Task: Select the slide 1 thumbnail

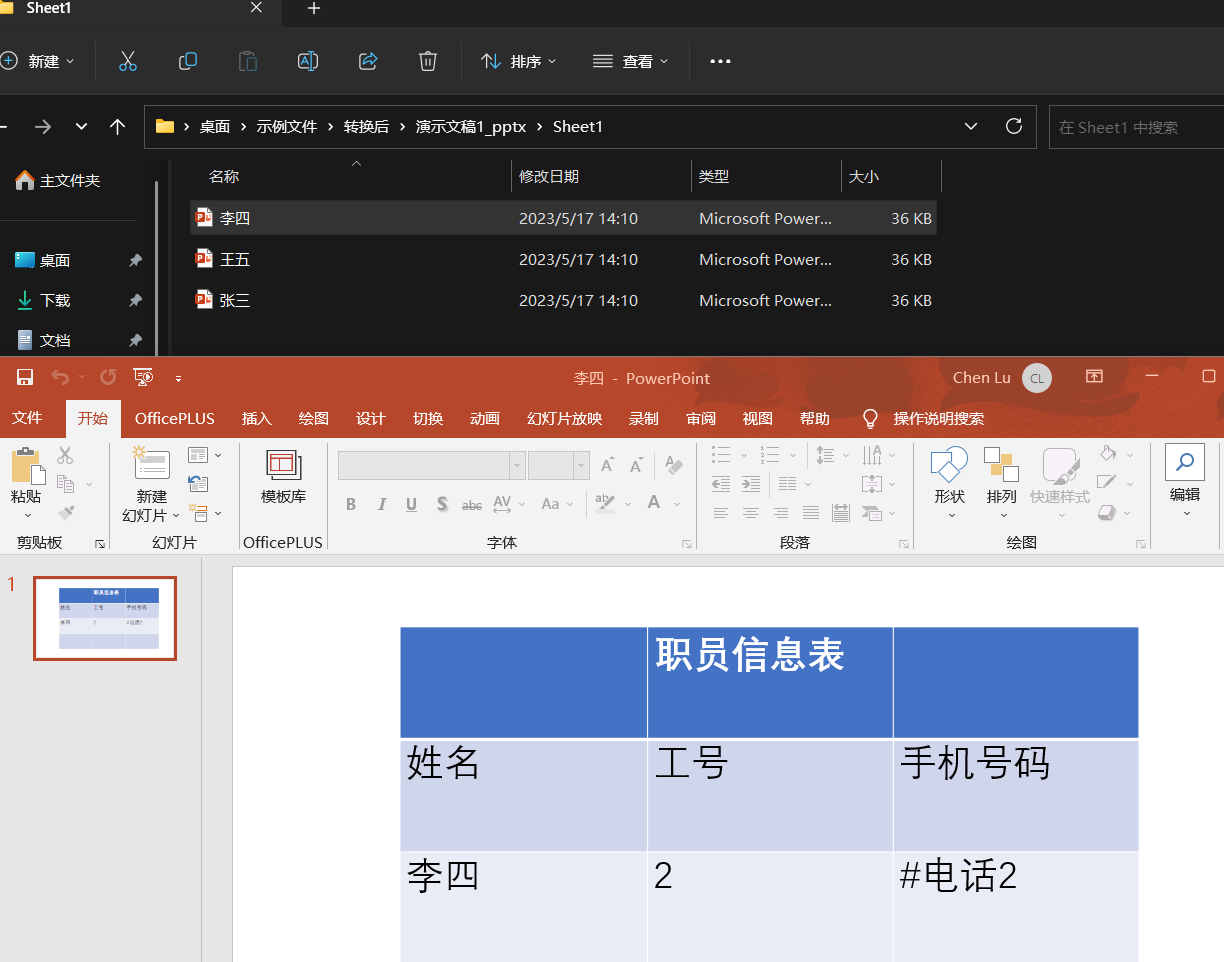Action: 105,618
